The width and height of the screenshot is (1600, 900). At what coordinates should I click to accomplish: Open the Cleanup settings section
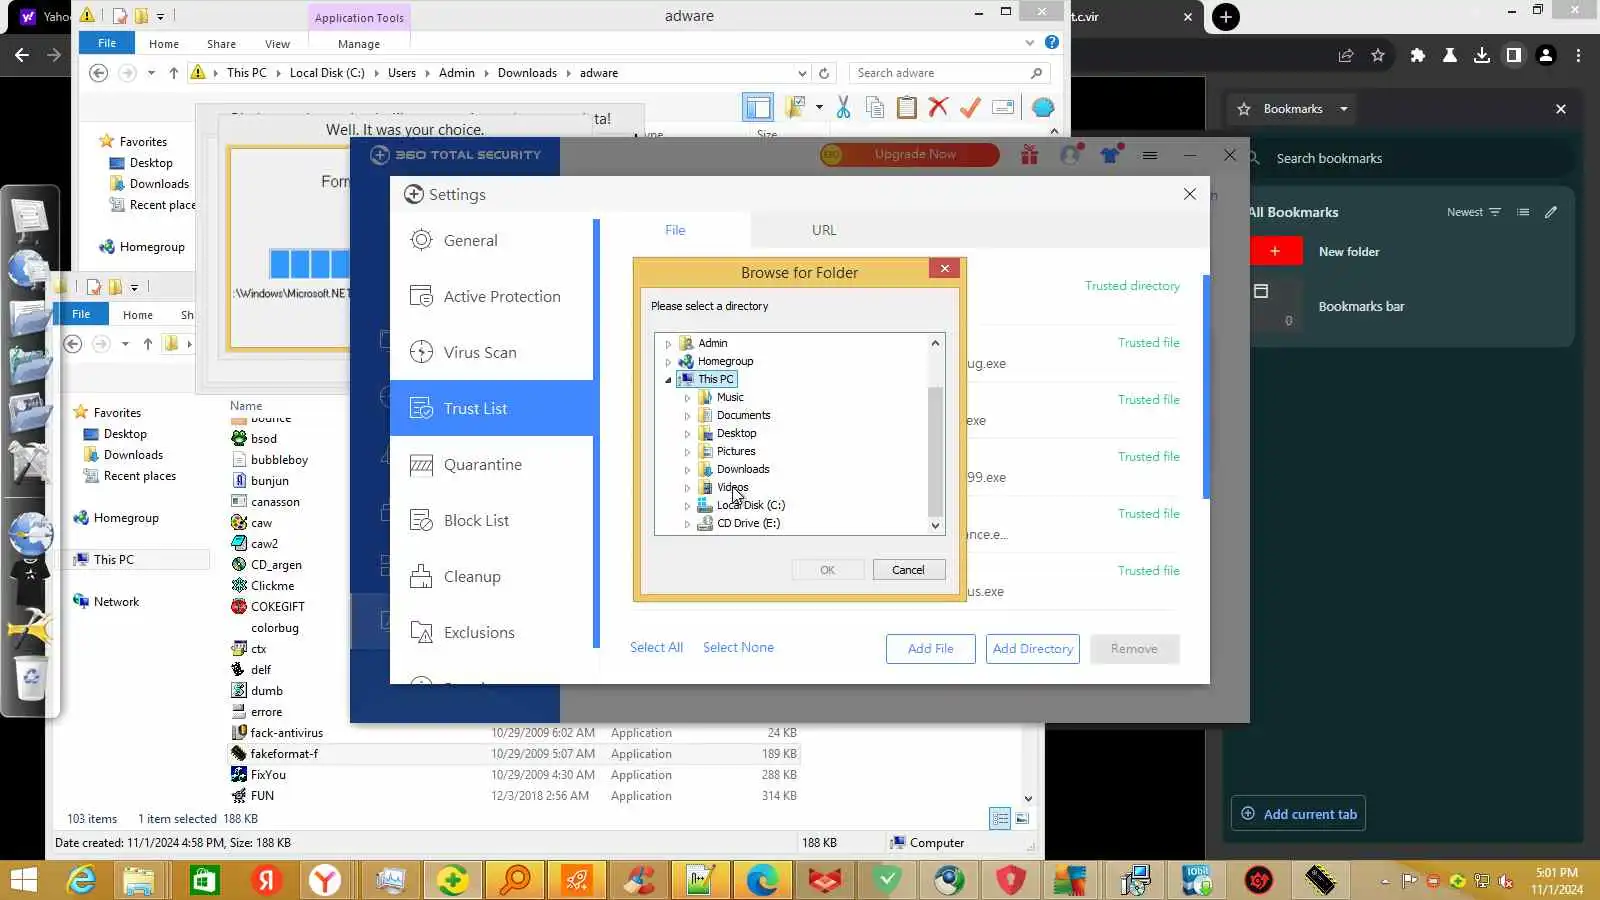(492, 576)
